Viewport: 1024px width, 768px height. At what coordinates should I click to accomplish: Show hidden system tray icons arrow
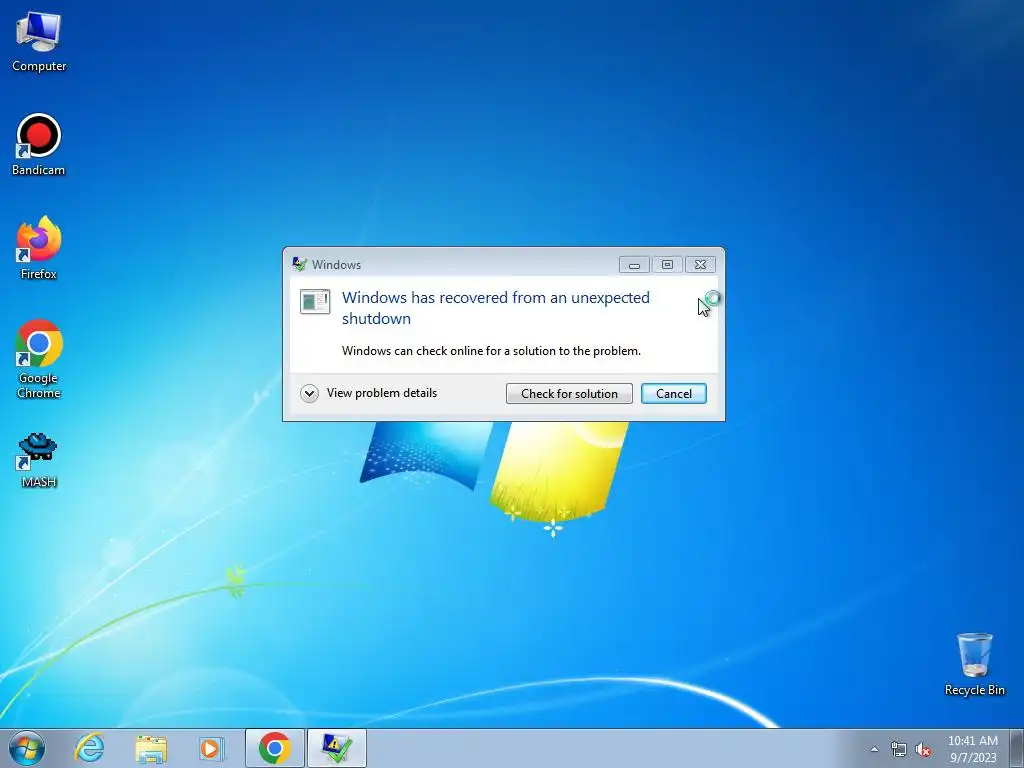tap(874, 750)
